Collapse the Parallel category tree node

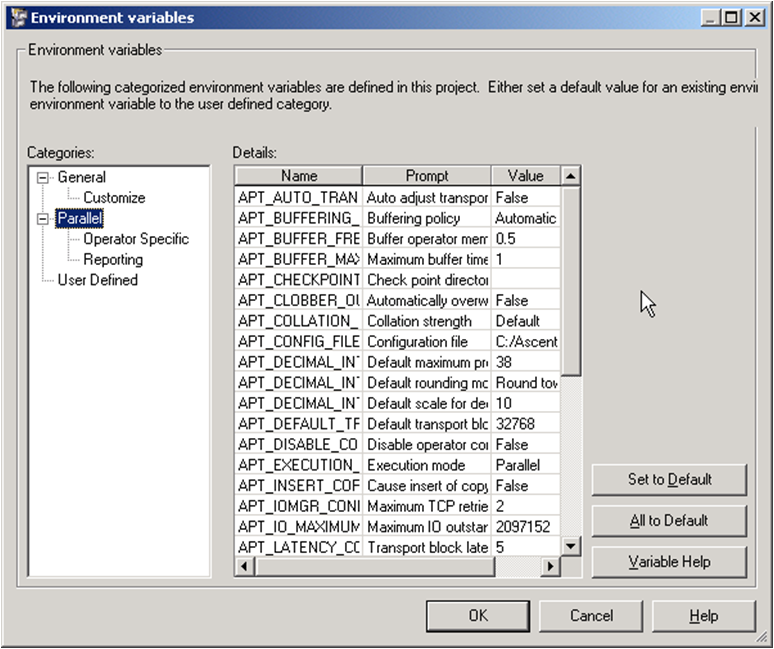tap(43, 218)
